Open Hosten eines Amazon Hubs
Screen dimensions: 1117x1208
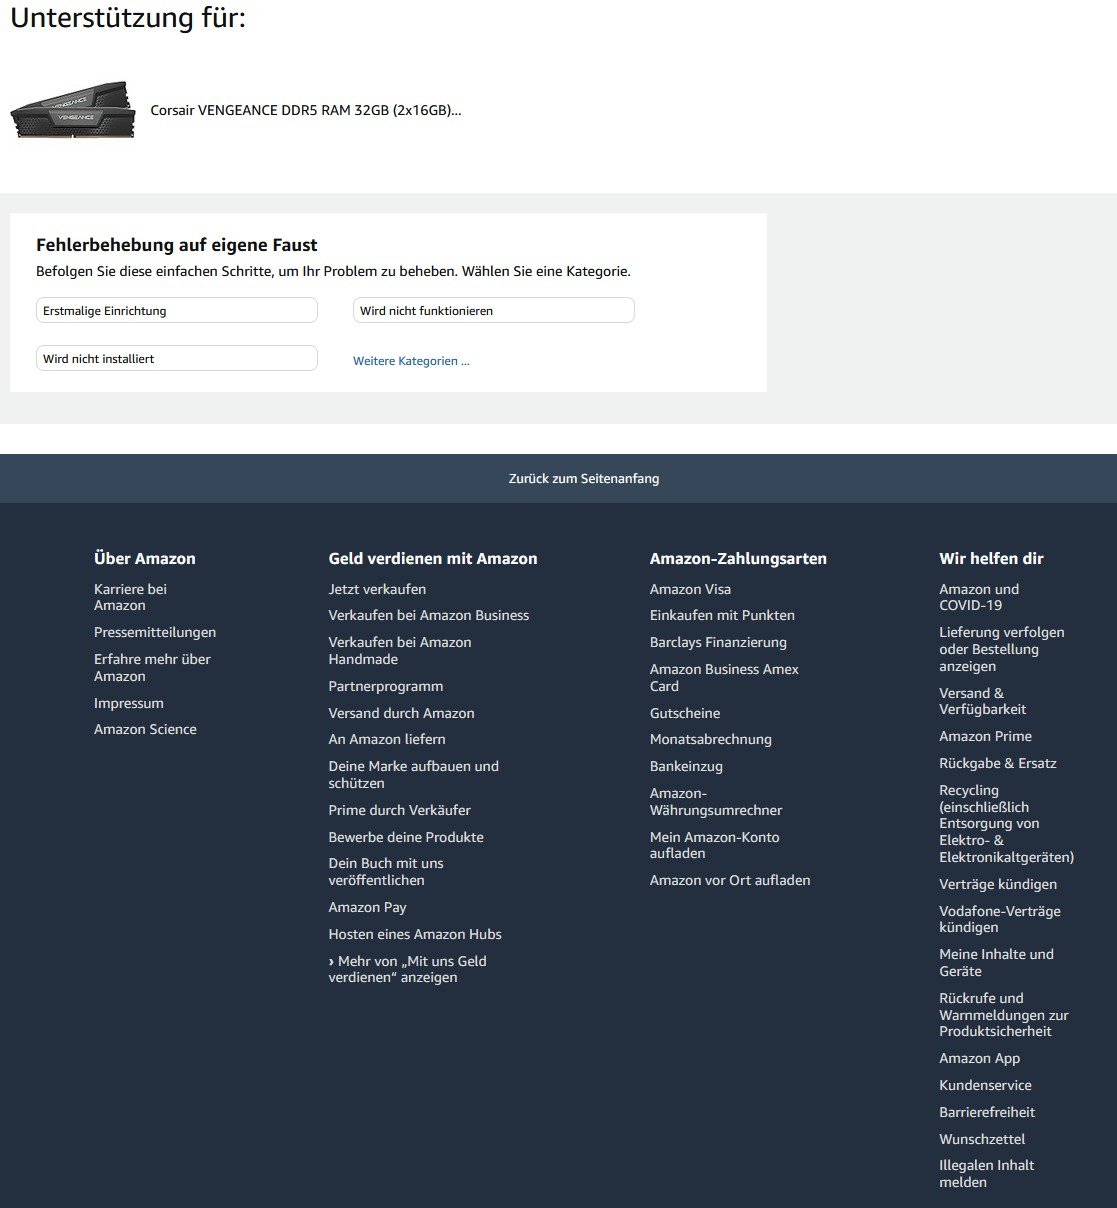415,934
